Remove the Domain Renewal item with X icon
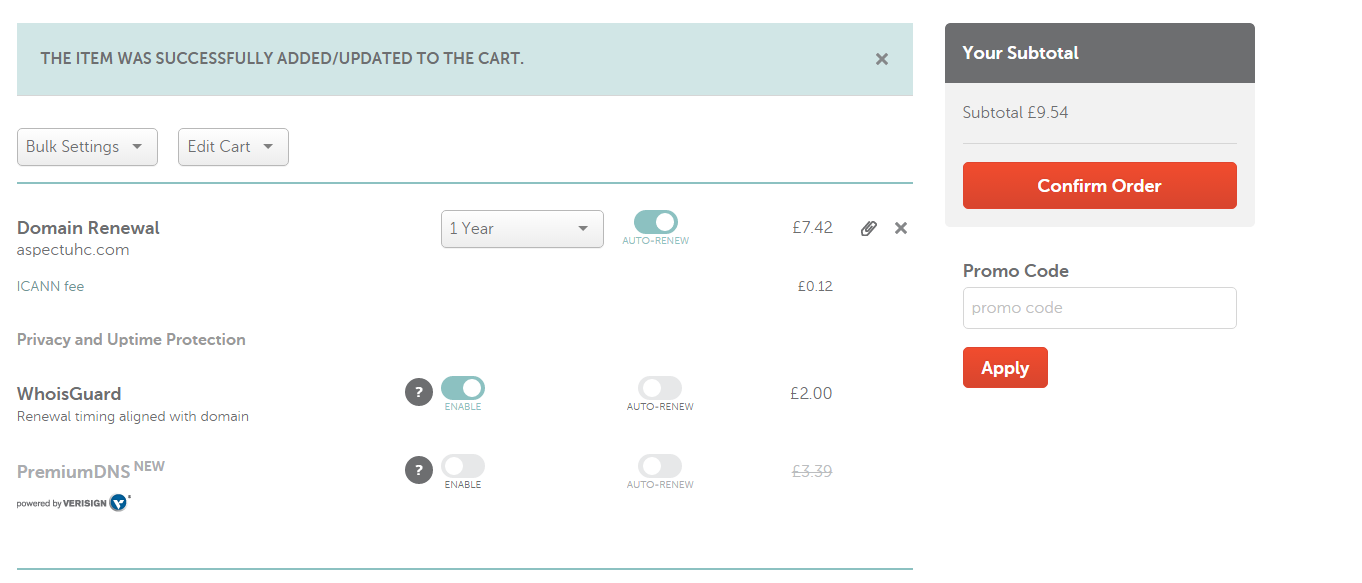The image size is (1362, 583). [x=901, y=228]
